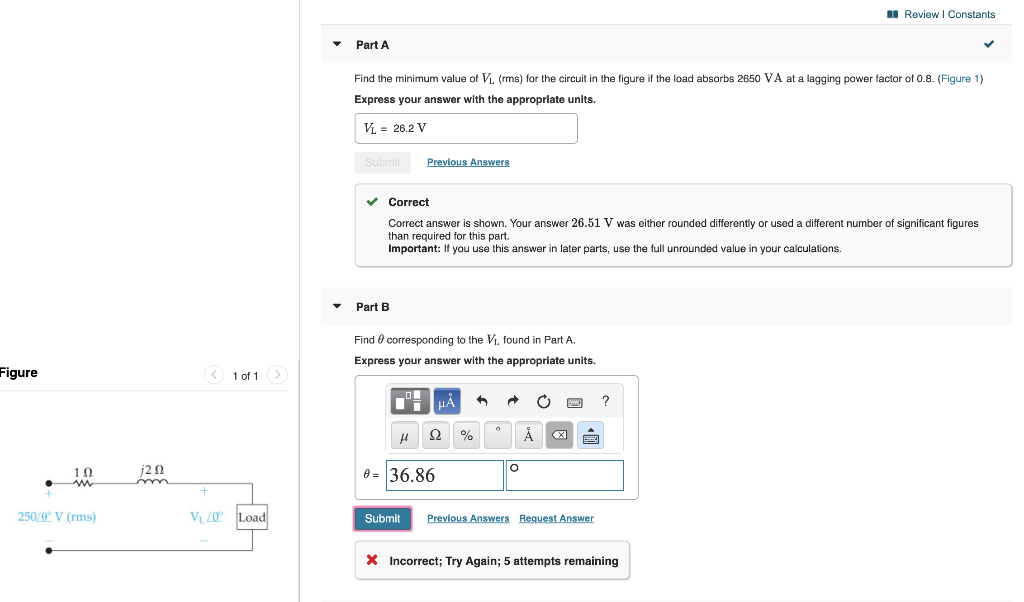Click the 'Part A' heading text

[372, 45]
